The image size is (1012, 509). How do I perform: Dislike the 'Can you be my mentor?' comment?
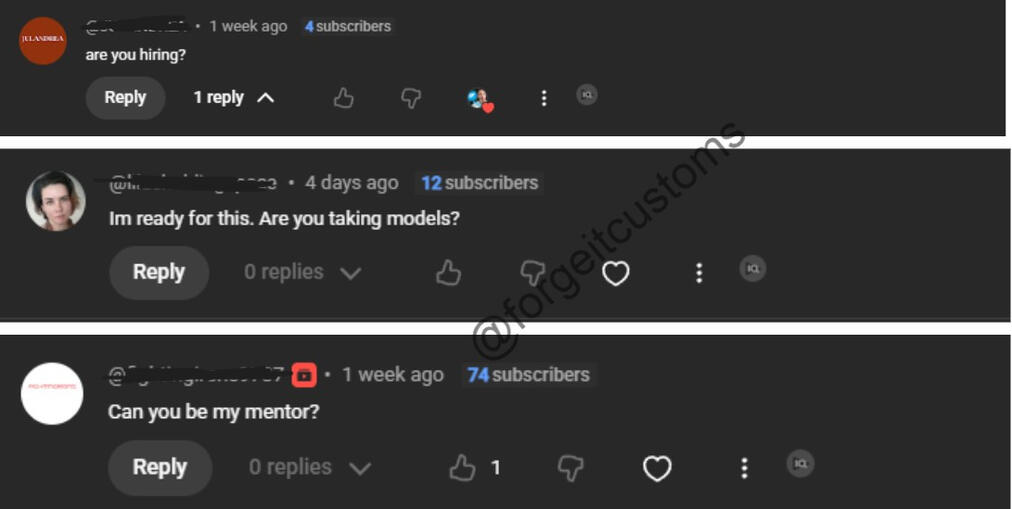[571, 468]
